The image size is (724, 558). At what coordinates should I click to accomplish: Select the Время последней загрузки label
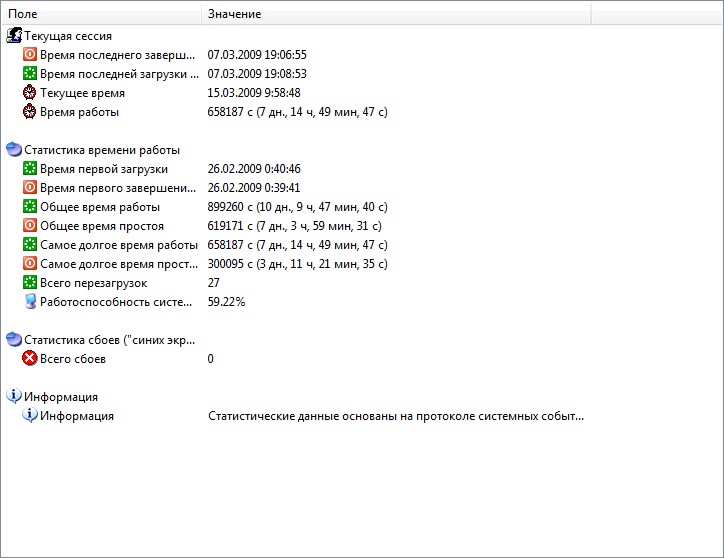tap(119, 74)
